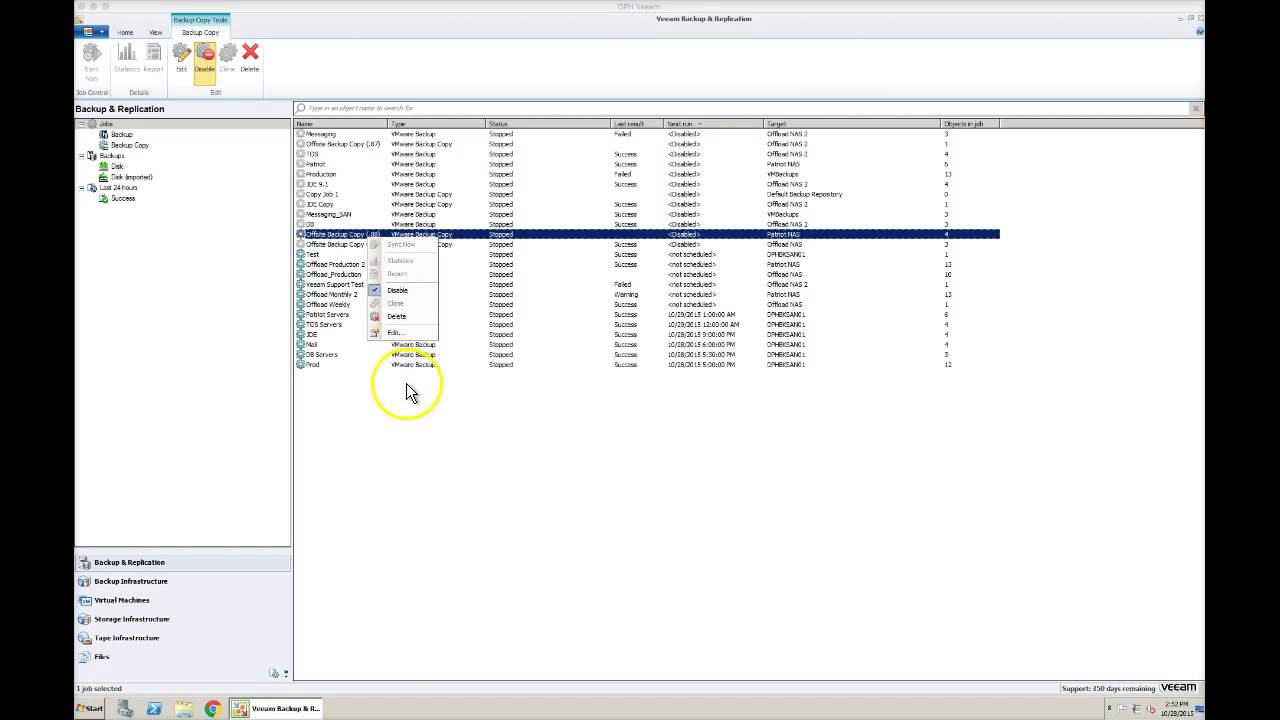The image size is (1280, 720).
Task: Open File Explorer from the taskbar
Action: (x=184, y=708)
